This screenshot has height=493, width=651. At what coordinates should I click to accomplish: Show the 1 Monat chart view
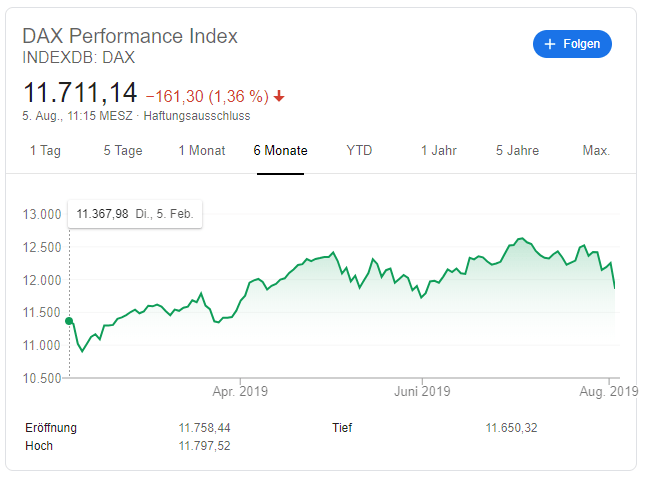click(201, 151)
